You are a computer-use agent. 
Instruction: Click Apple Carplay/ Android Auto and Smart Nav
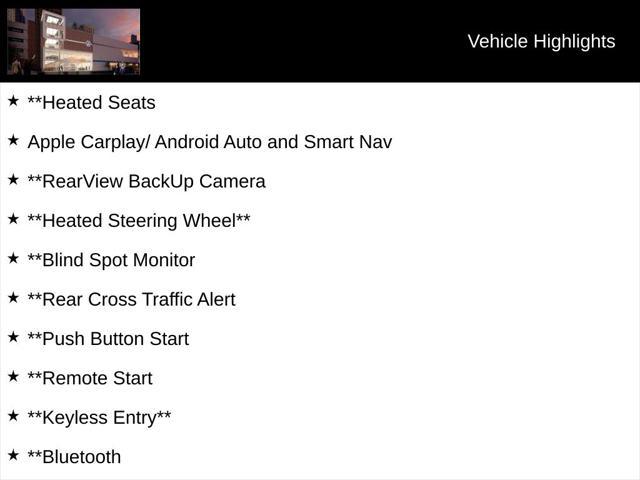[x=210, y=142]
